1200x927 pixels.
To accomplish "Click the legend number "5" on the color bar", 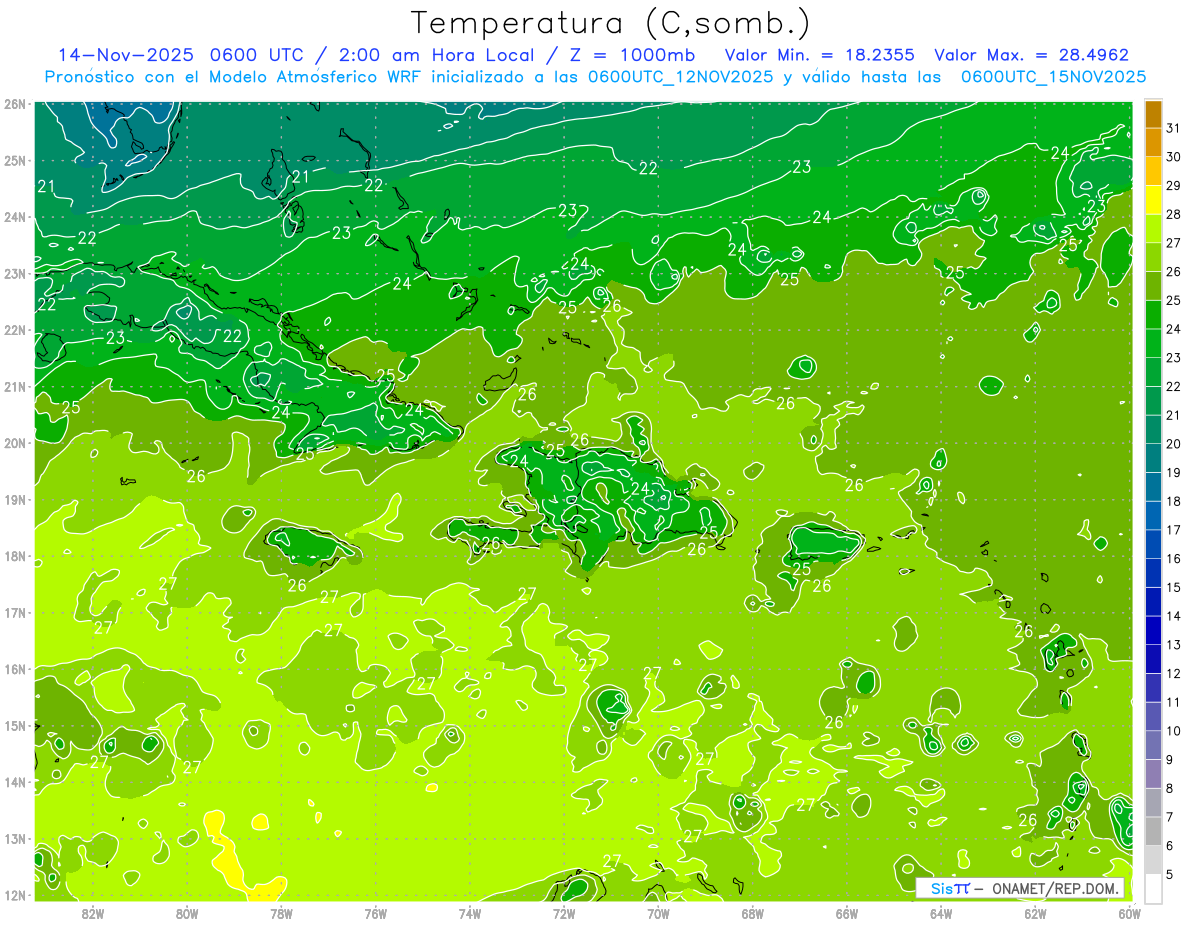I will pyautogui.click(x=1171, y=875).
